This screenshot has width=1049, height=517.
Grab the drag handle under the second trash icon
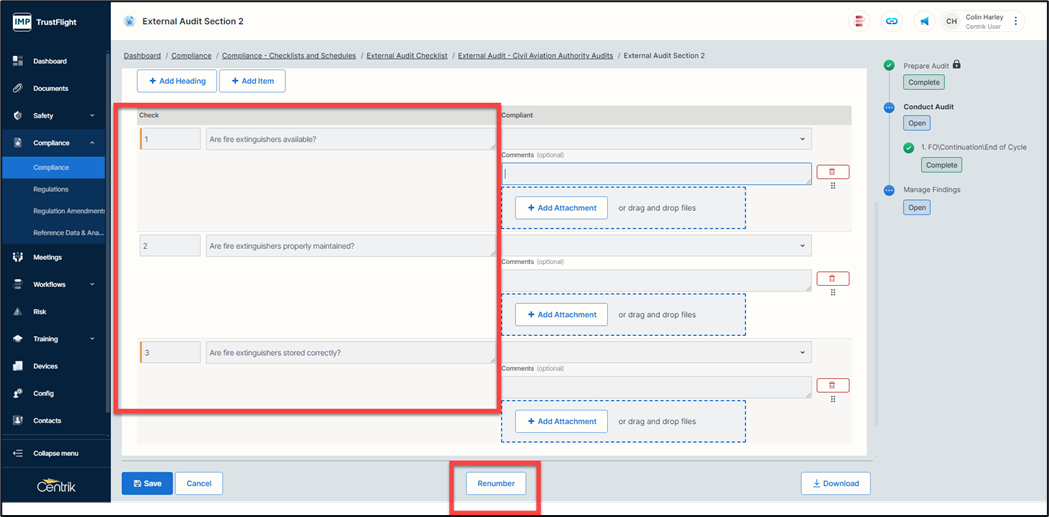[833, 293]
